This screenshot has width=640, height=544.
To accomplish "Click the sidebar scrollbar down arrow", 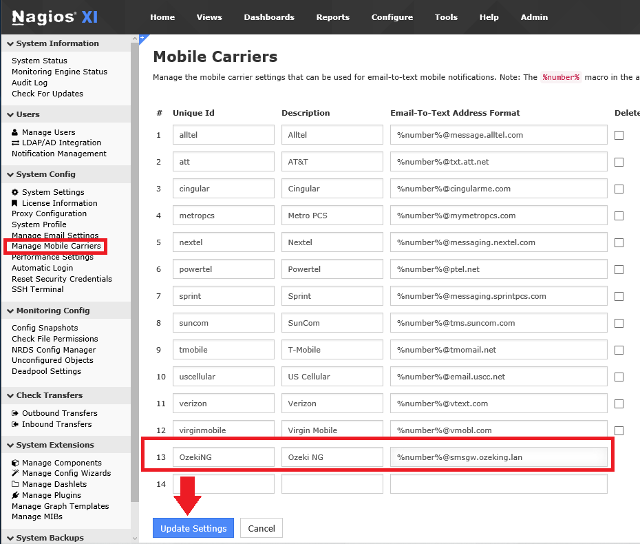I will (135, 539).
